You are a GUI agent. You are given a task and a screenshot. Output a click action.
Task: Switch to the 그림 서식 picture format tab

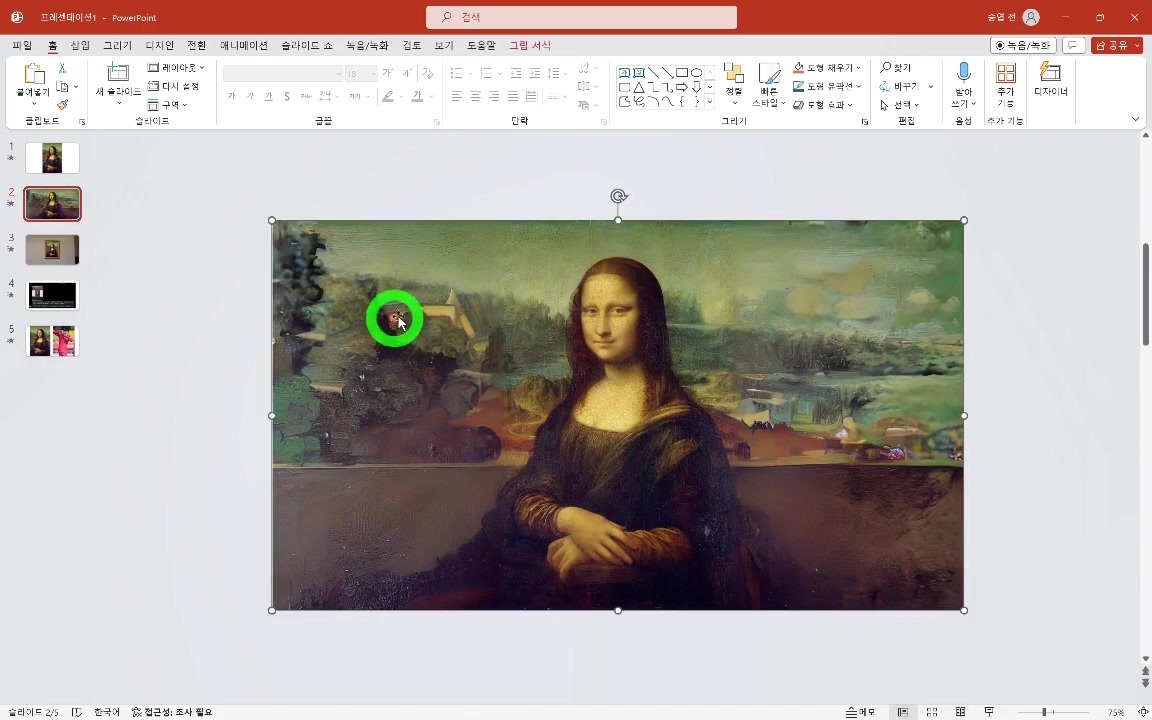(530, 46)
